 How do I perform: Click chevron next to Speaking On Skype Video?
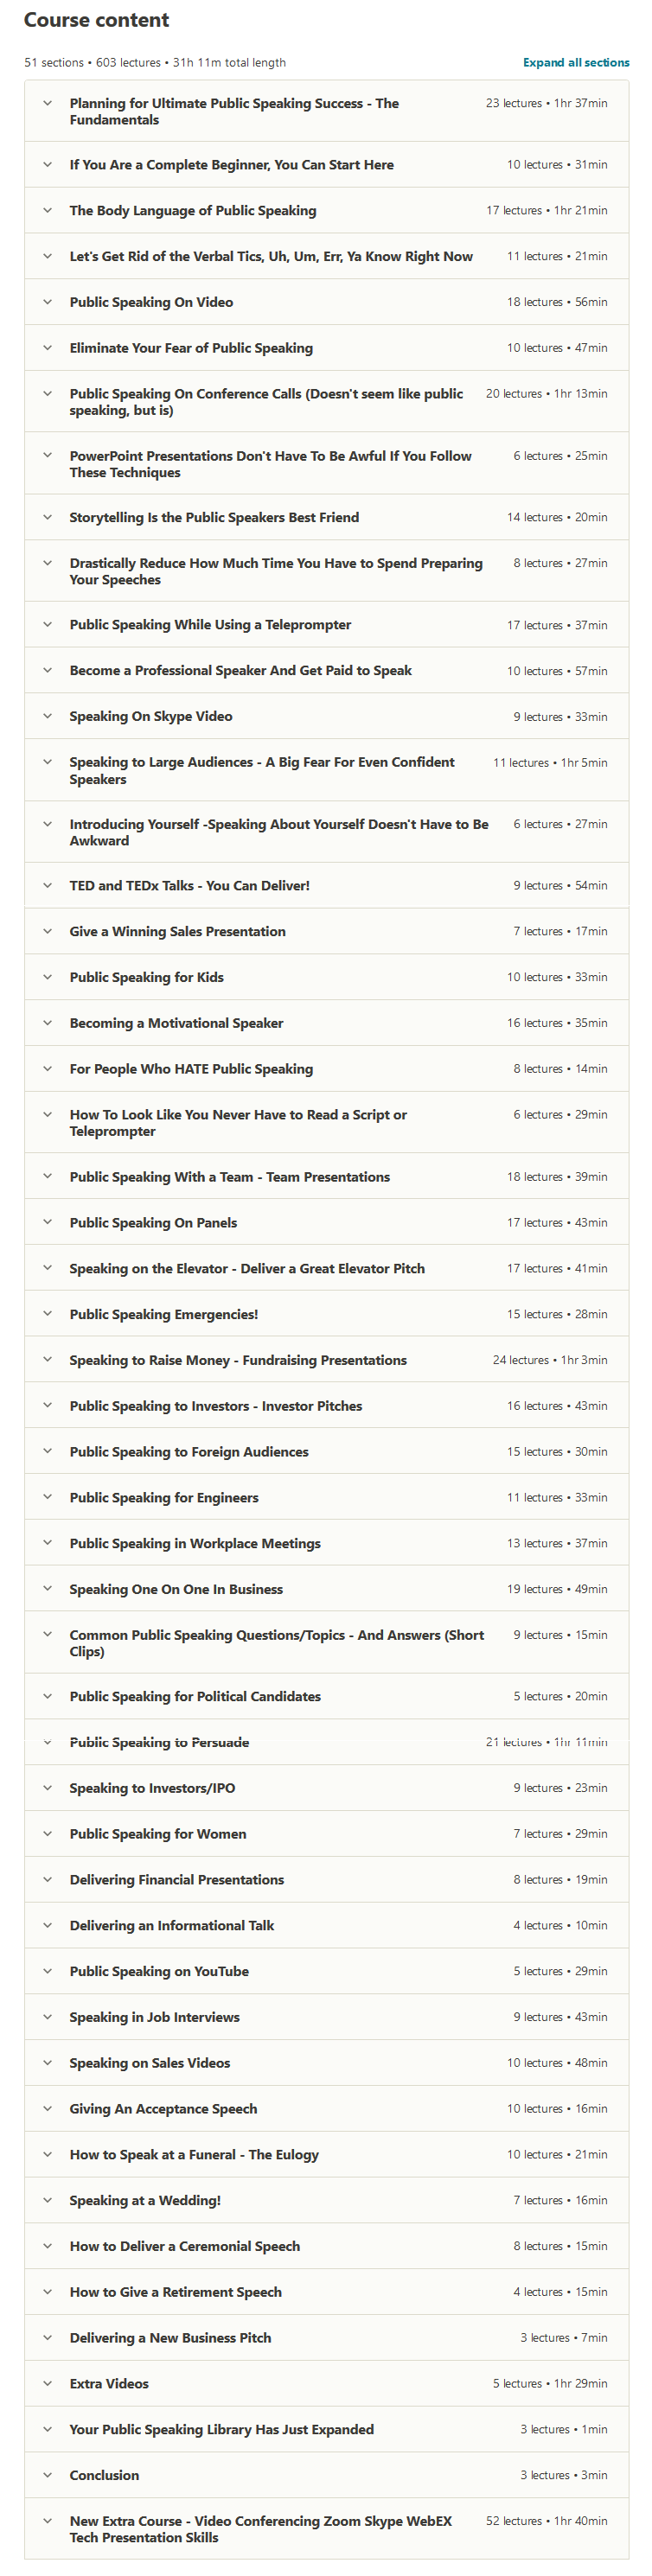click(x=47, y=716)
